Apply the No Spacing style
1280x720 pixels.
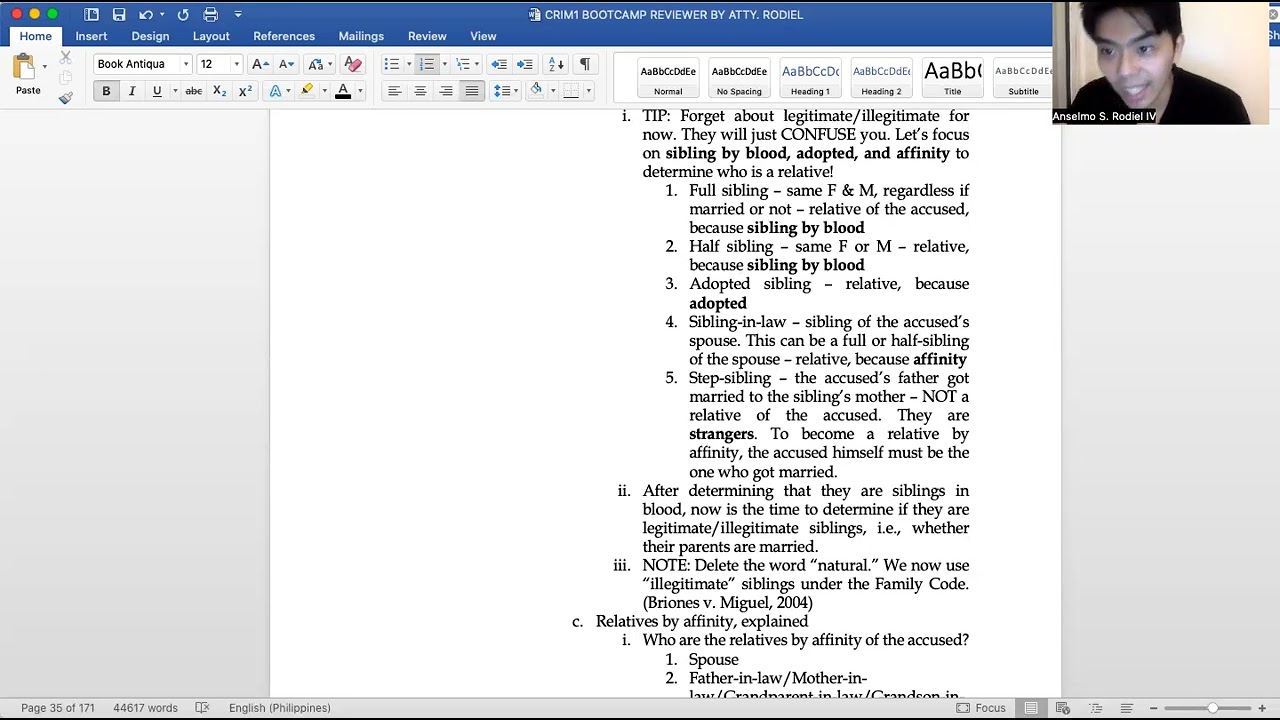(739, 77)
